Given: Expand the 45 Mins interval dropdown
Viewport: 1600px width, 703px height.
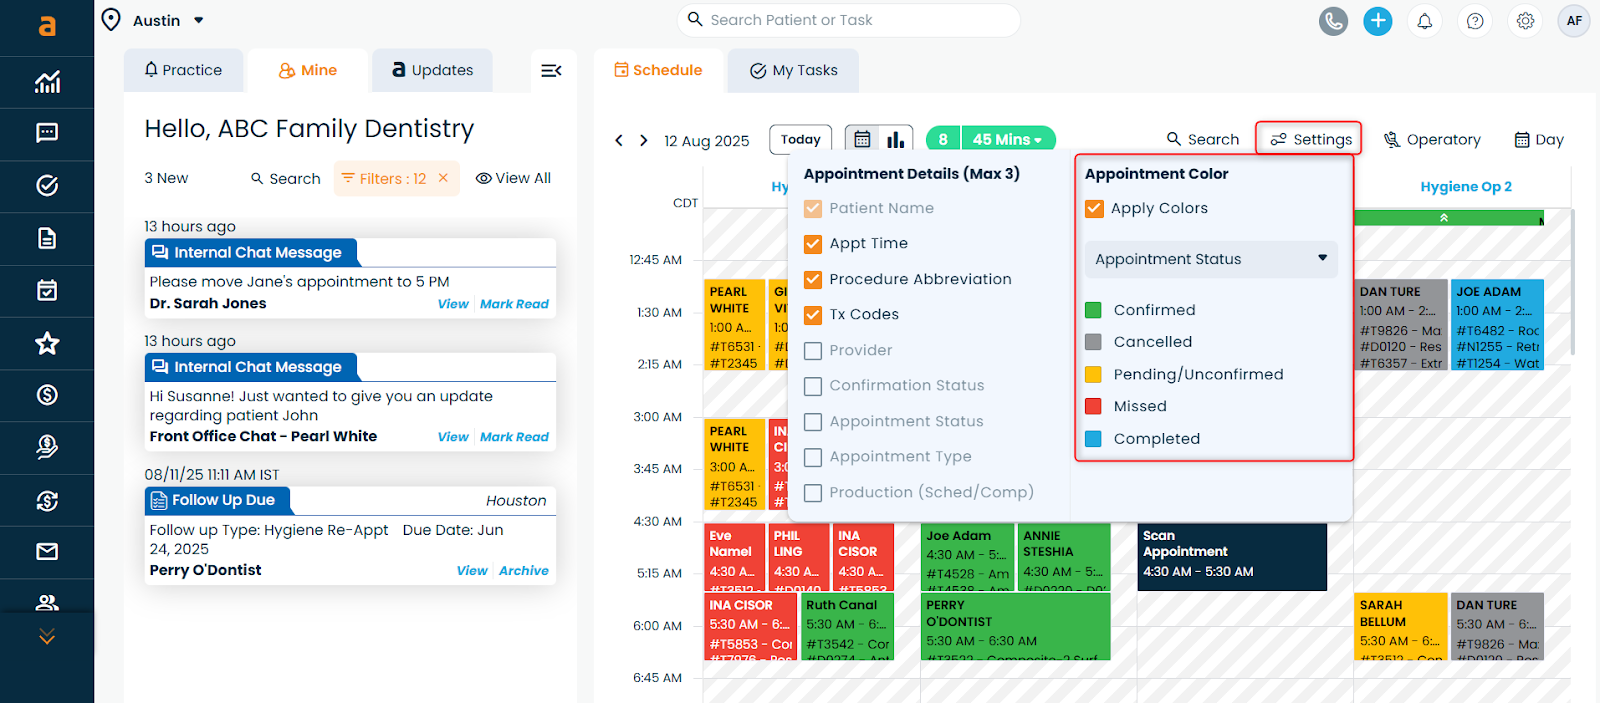Looking at the screenshot, I should pos(1007,140).
